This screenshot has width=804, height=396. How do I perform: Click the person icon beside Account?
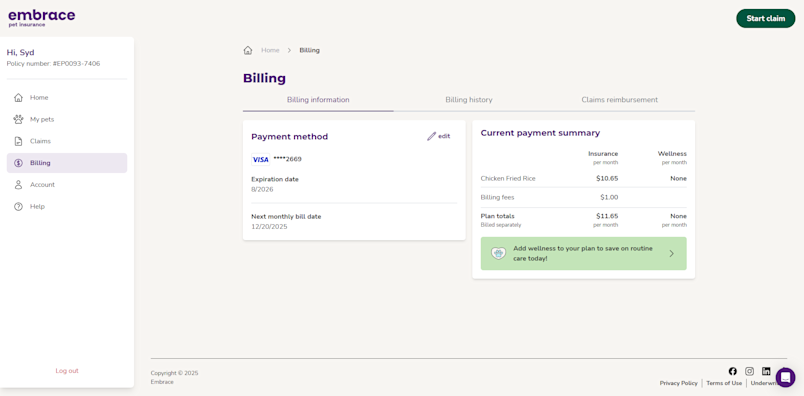click(18, 185)
